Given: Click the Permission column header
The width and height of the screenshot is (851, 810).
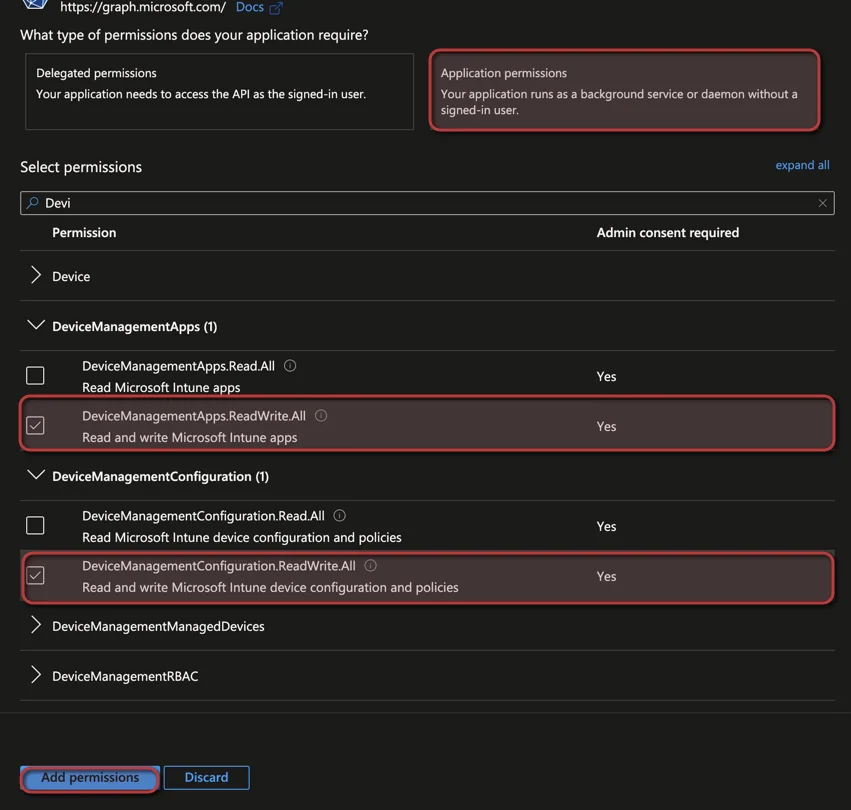Looking at the screenshot, I should [x=84, y=233].
